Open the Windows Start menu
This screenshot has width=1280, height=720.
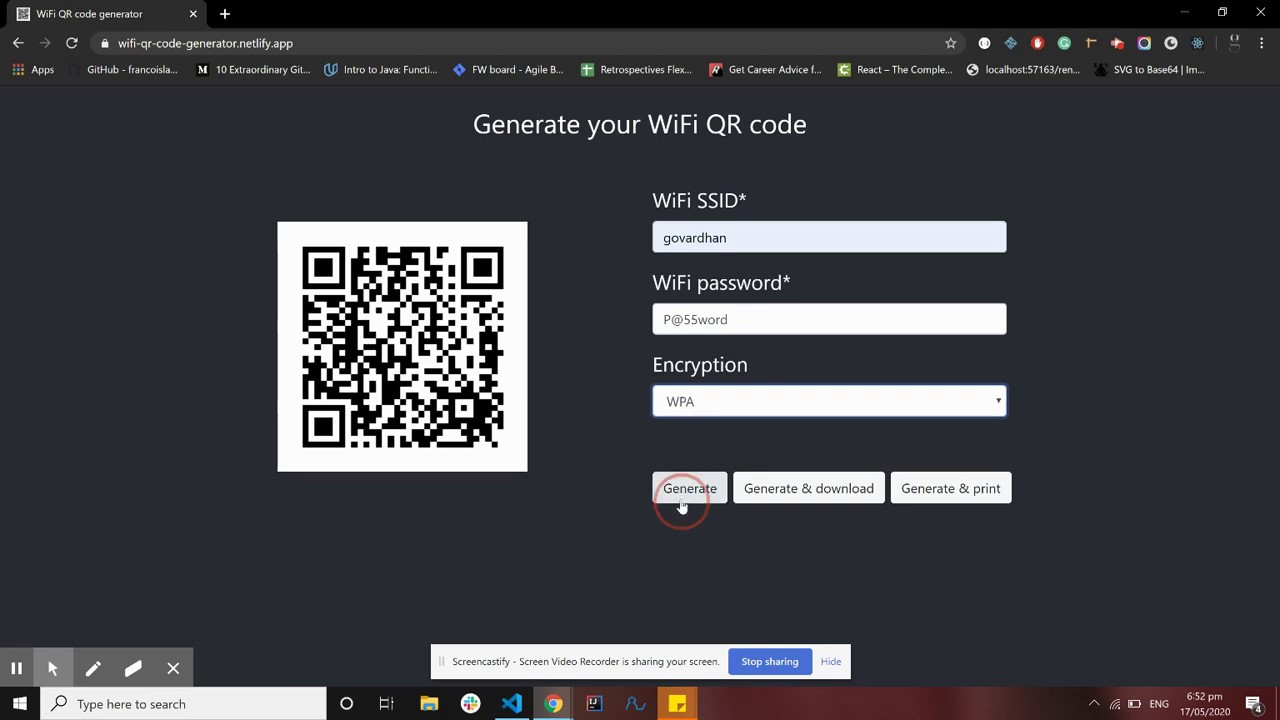20,704
